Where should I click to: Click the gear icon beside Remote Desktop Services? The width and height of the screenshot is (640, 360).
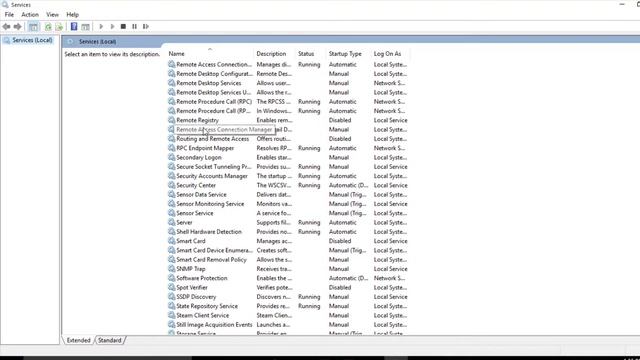click(x=172, y=83)
